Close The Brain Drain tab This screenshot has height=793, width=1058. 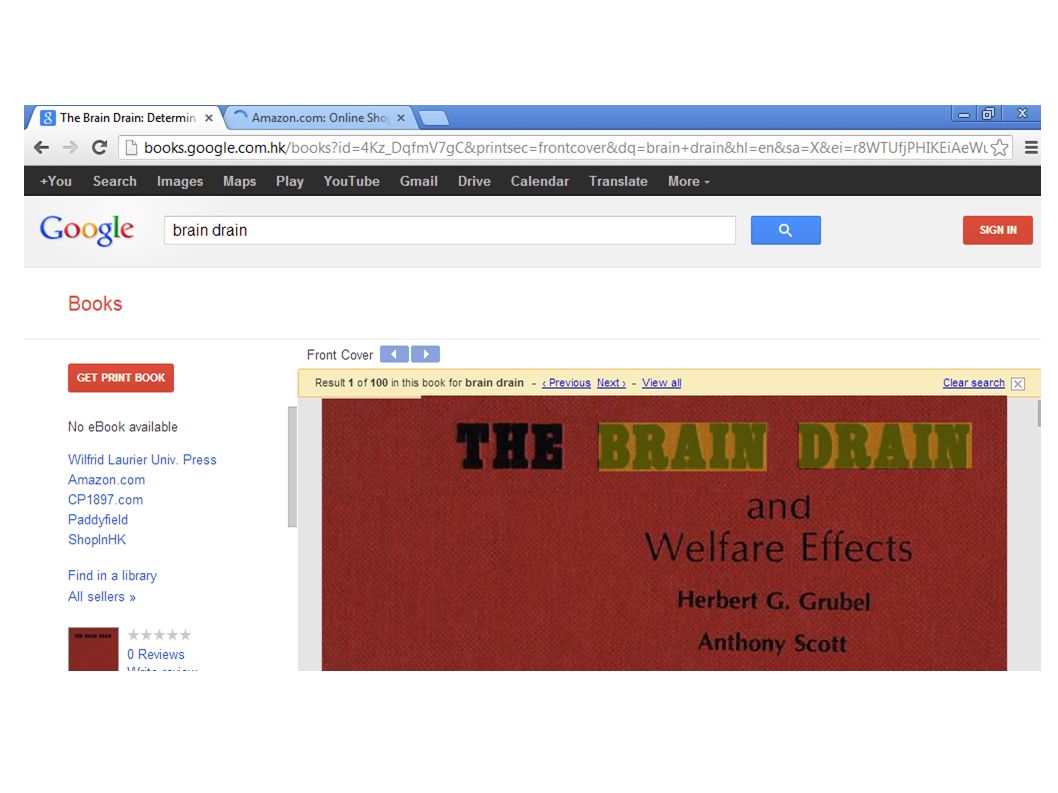209,118
